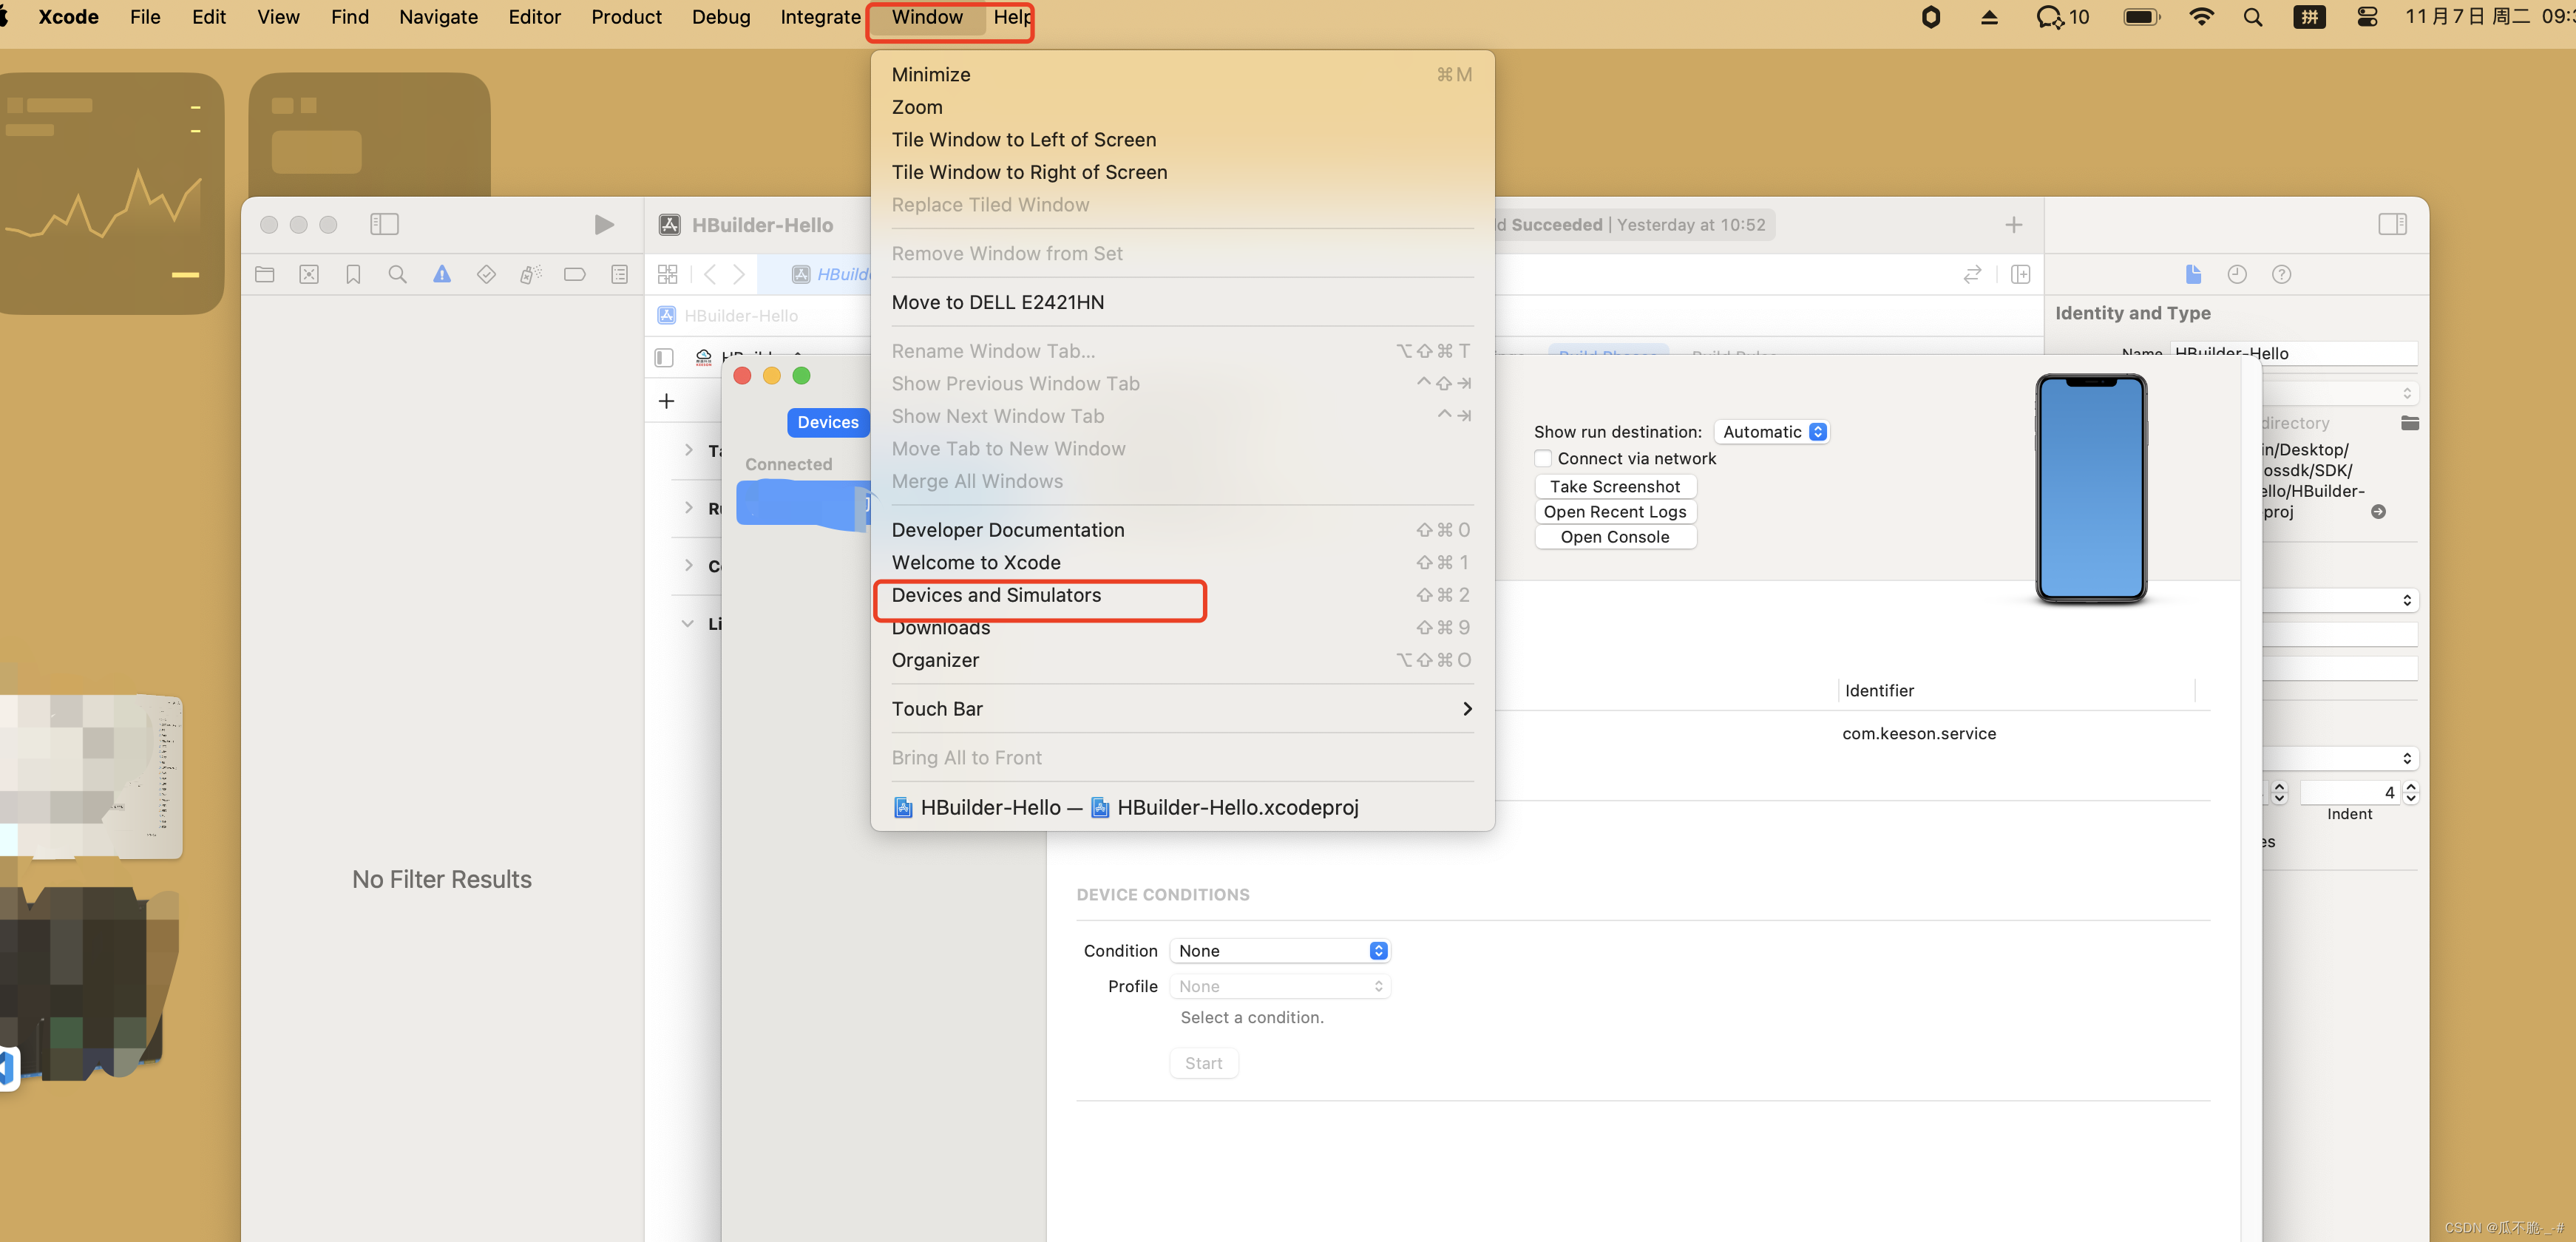Show the history inspector clock icon
Viewport: 2576px width, 1242px height.
pos(2237,275)
